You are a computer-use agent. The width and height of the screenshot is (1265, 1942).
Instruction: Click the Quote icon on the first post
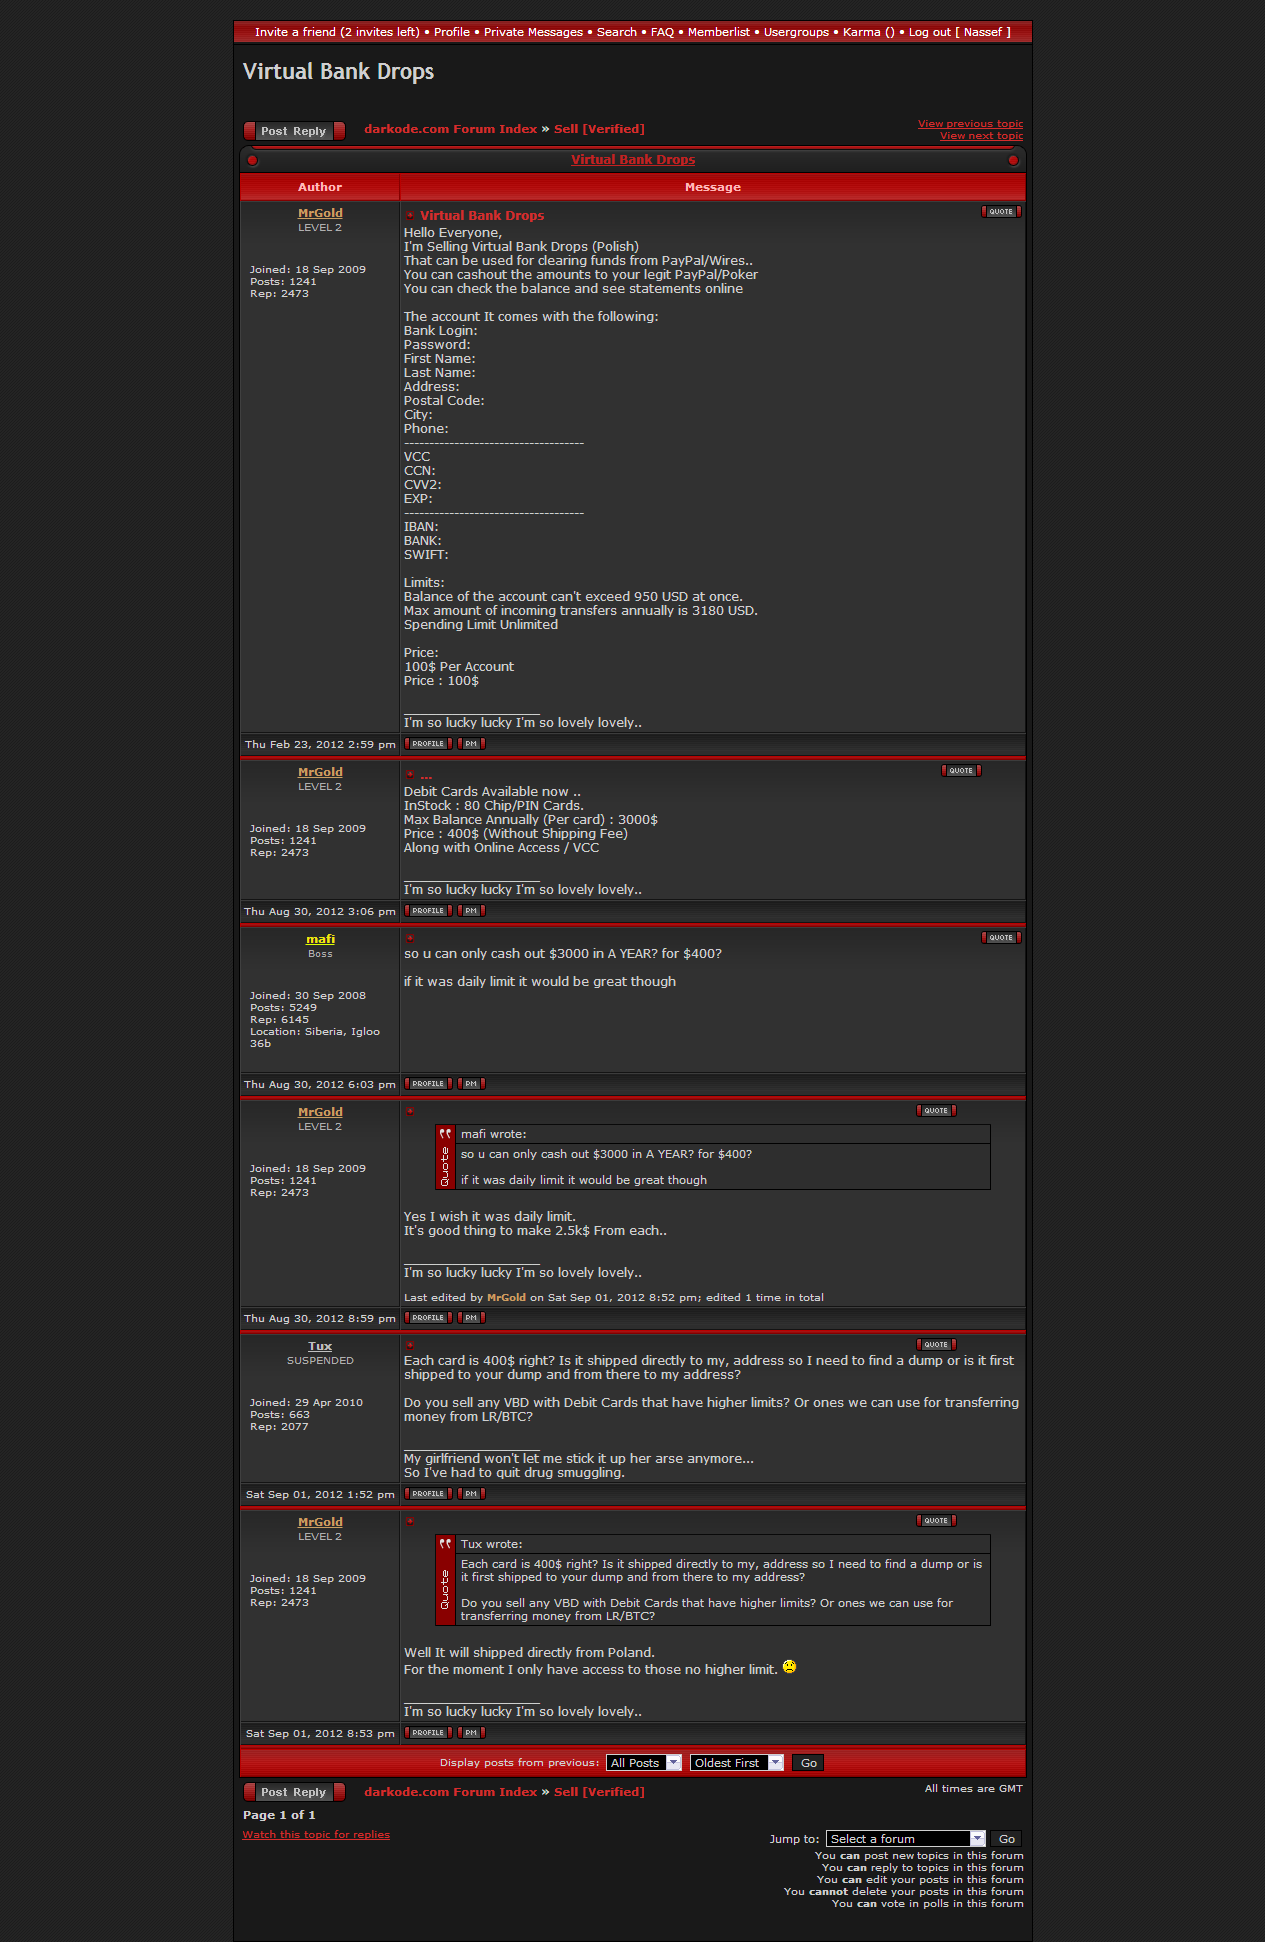click(1000, 212)
